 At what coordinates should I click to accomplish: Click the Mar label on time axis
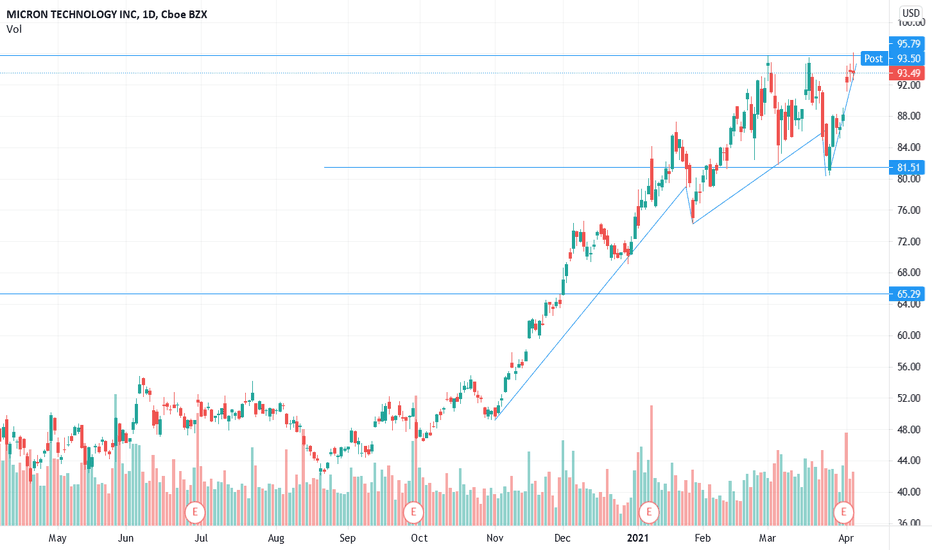767,538
